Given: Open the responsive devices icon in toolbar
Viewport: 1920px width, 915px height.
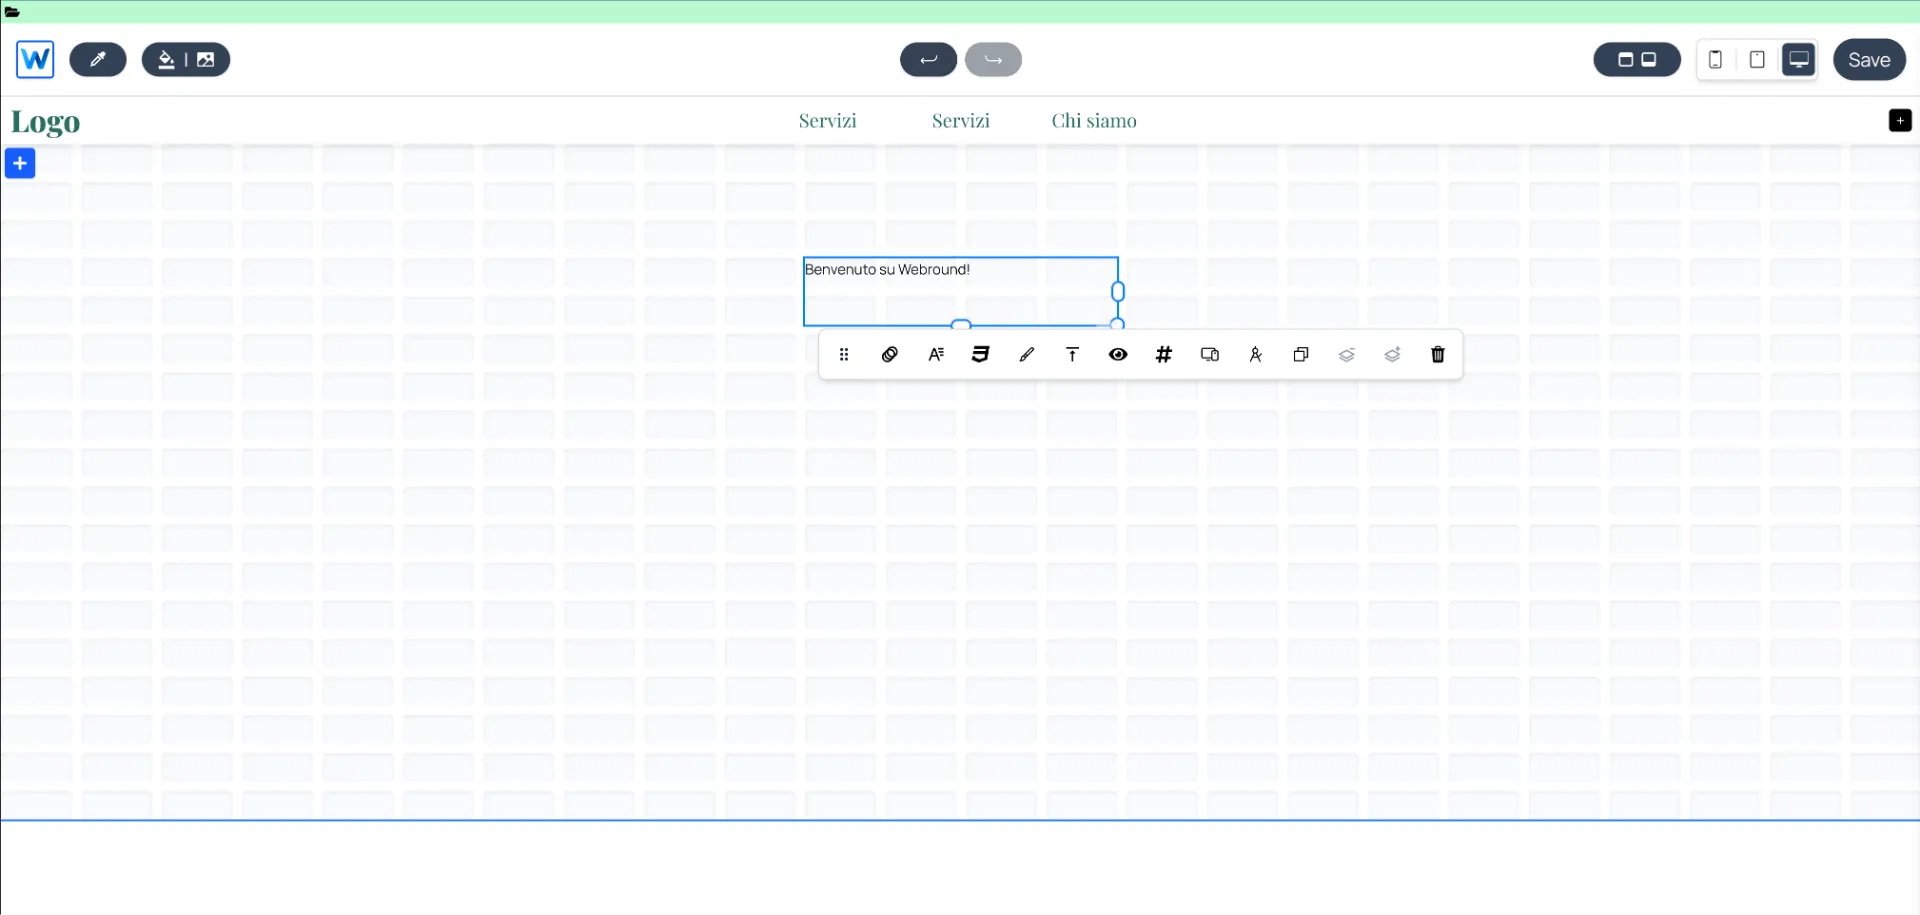Looking at the screenshot, I should 1210,354.
